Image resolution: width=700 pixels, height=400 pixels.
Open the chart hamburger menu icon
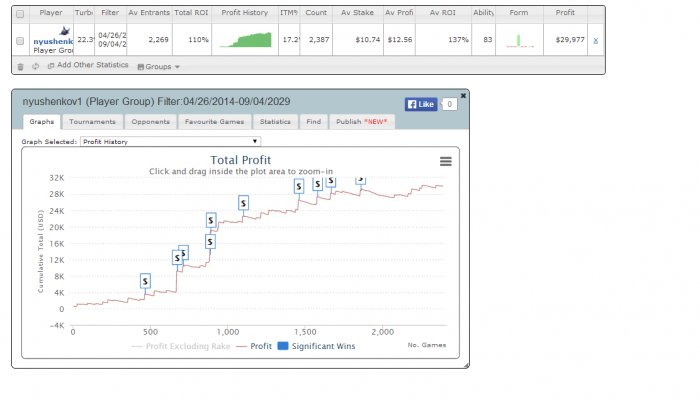[x=446, y=161]
